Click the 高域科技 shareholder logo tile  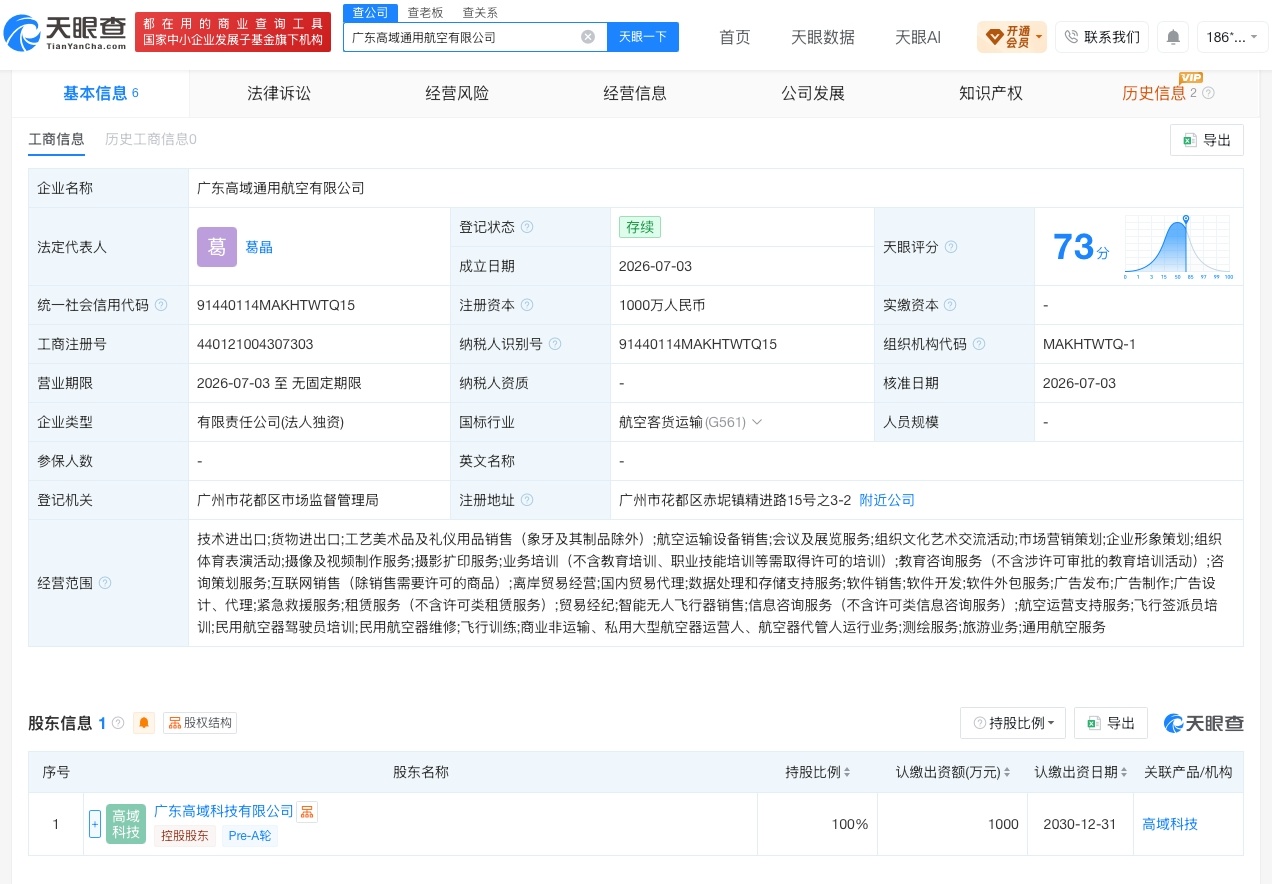click(x=126, y=824)
